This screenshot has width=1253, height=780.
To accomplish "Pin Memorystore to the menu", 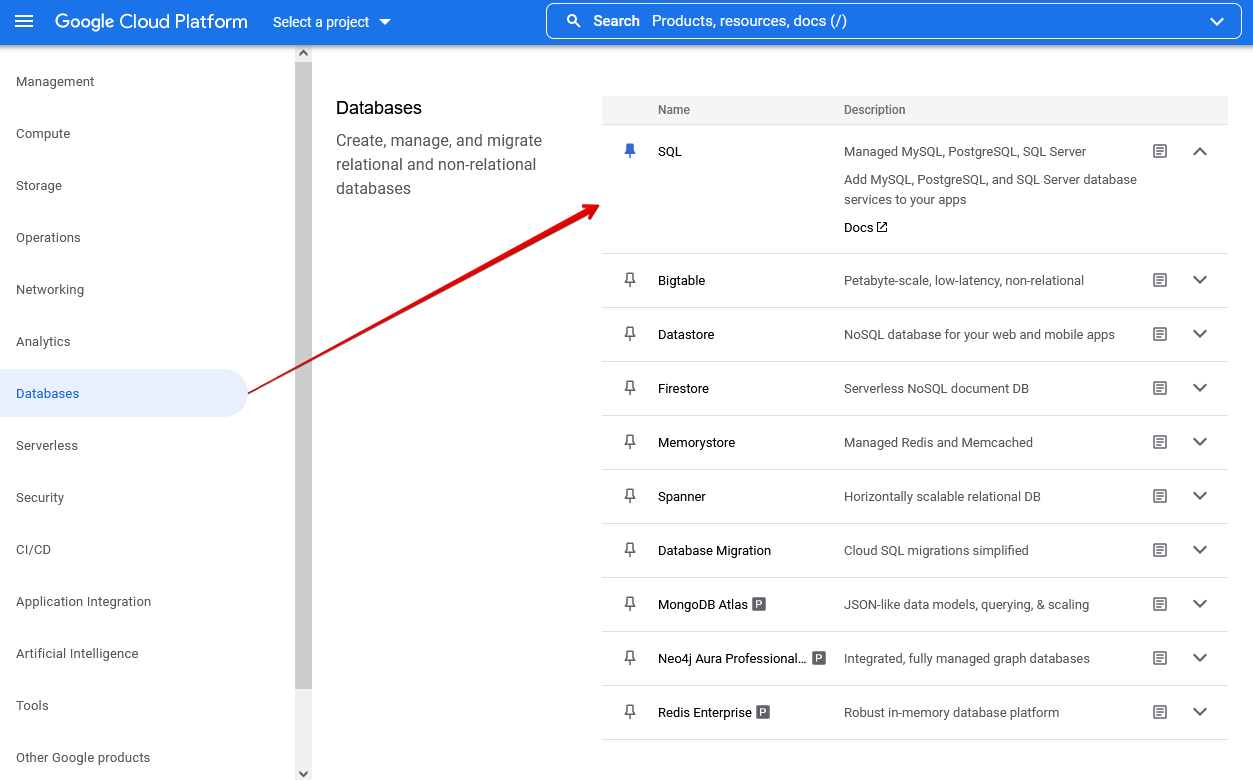I will coord(630,442).
